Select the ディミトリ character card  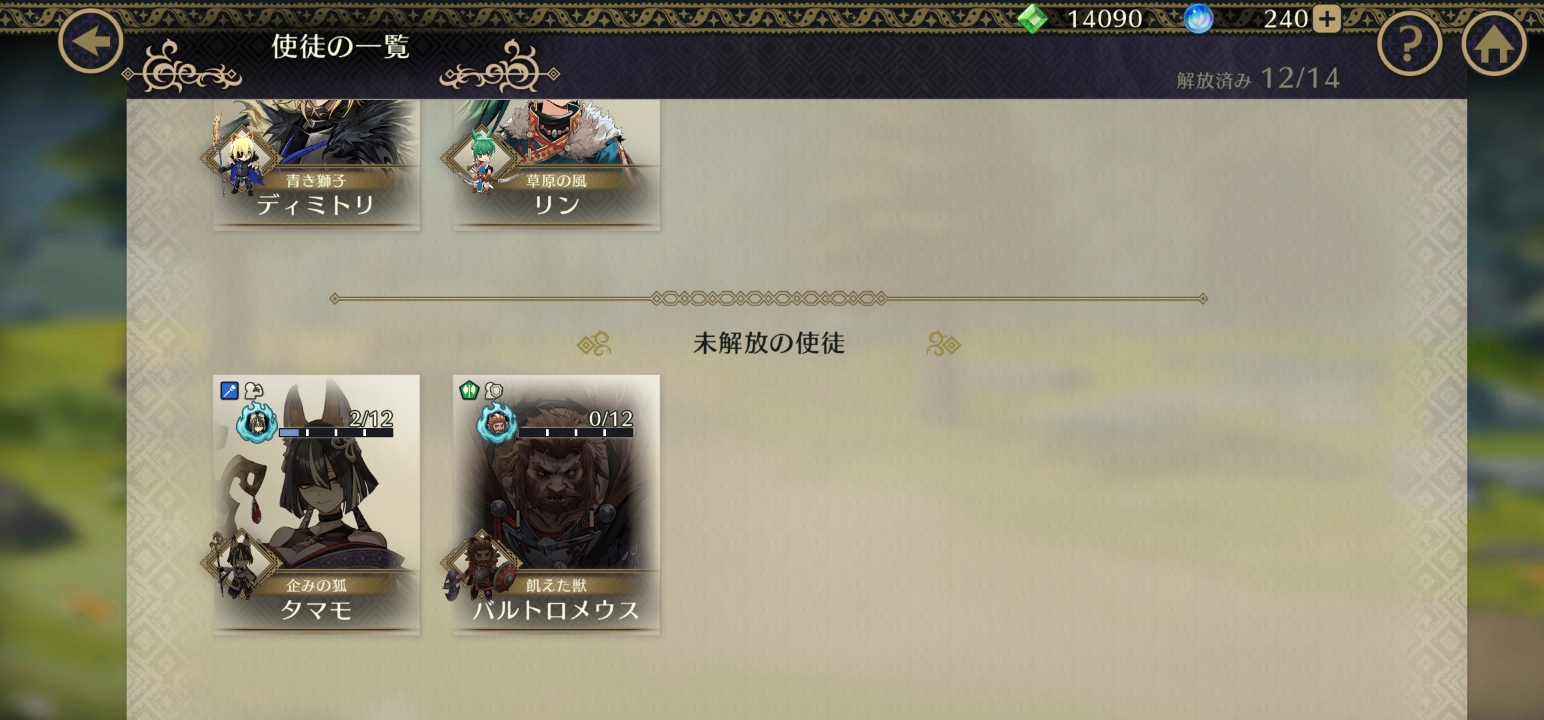tap(316, 164)
